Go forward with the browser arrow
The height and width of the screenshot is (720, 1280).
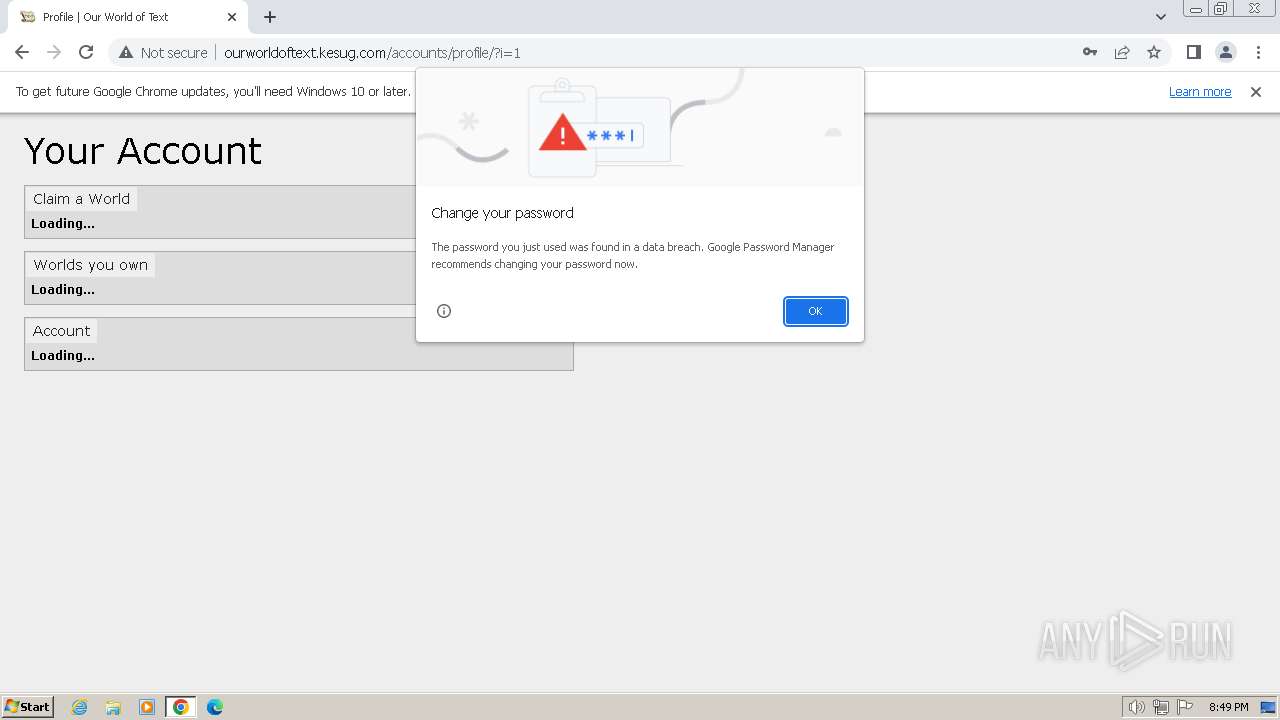tap(54, 52)
